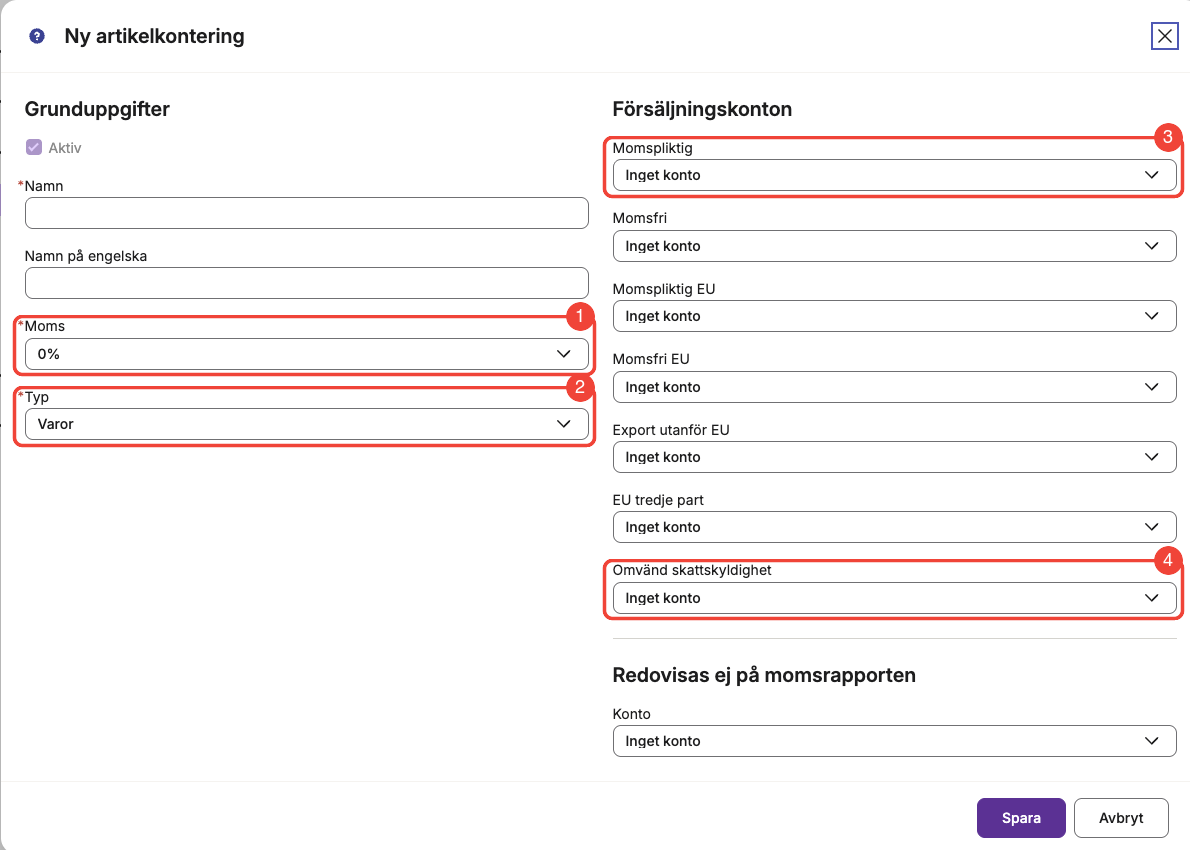The width and height of the screenshot is (1190, 850).
Task: Click the help question mark icon
Action: [36, 36]
